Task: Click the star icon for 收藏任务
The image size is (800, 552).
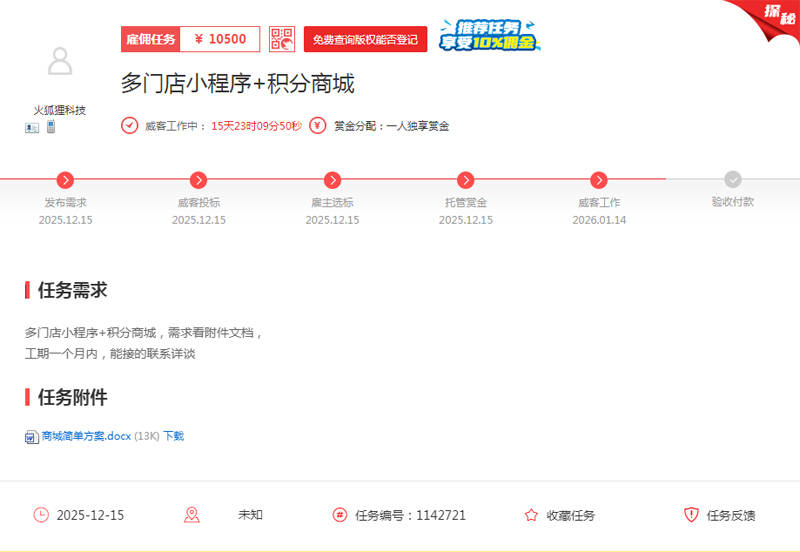Action: [531, 515]
